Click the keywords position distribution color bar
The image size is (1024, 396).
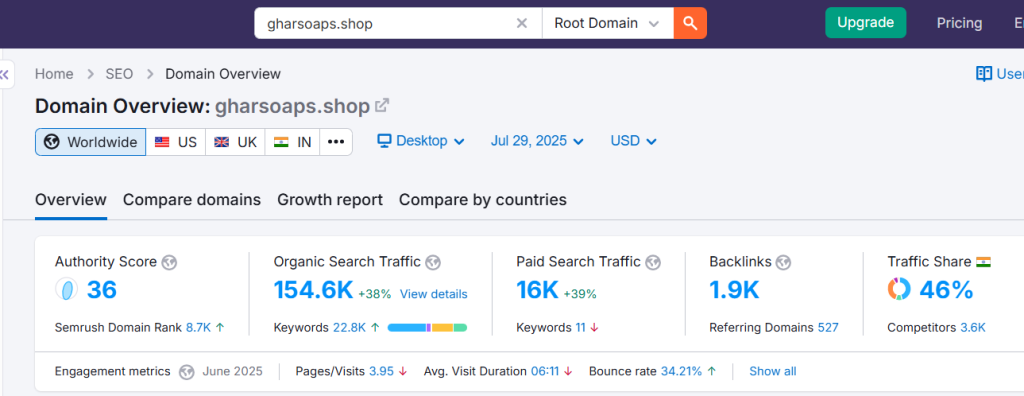(x=427, y=327)
